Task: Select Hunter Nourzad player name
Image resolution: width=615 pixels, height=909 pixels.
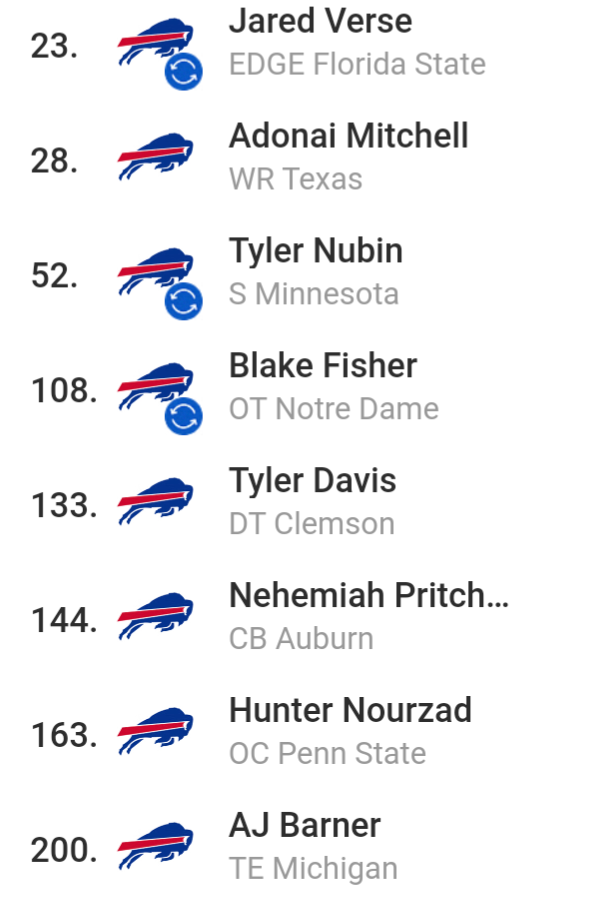Action: tap(350, 710)
